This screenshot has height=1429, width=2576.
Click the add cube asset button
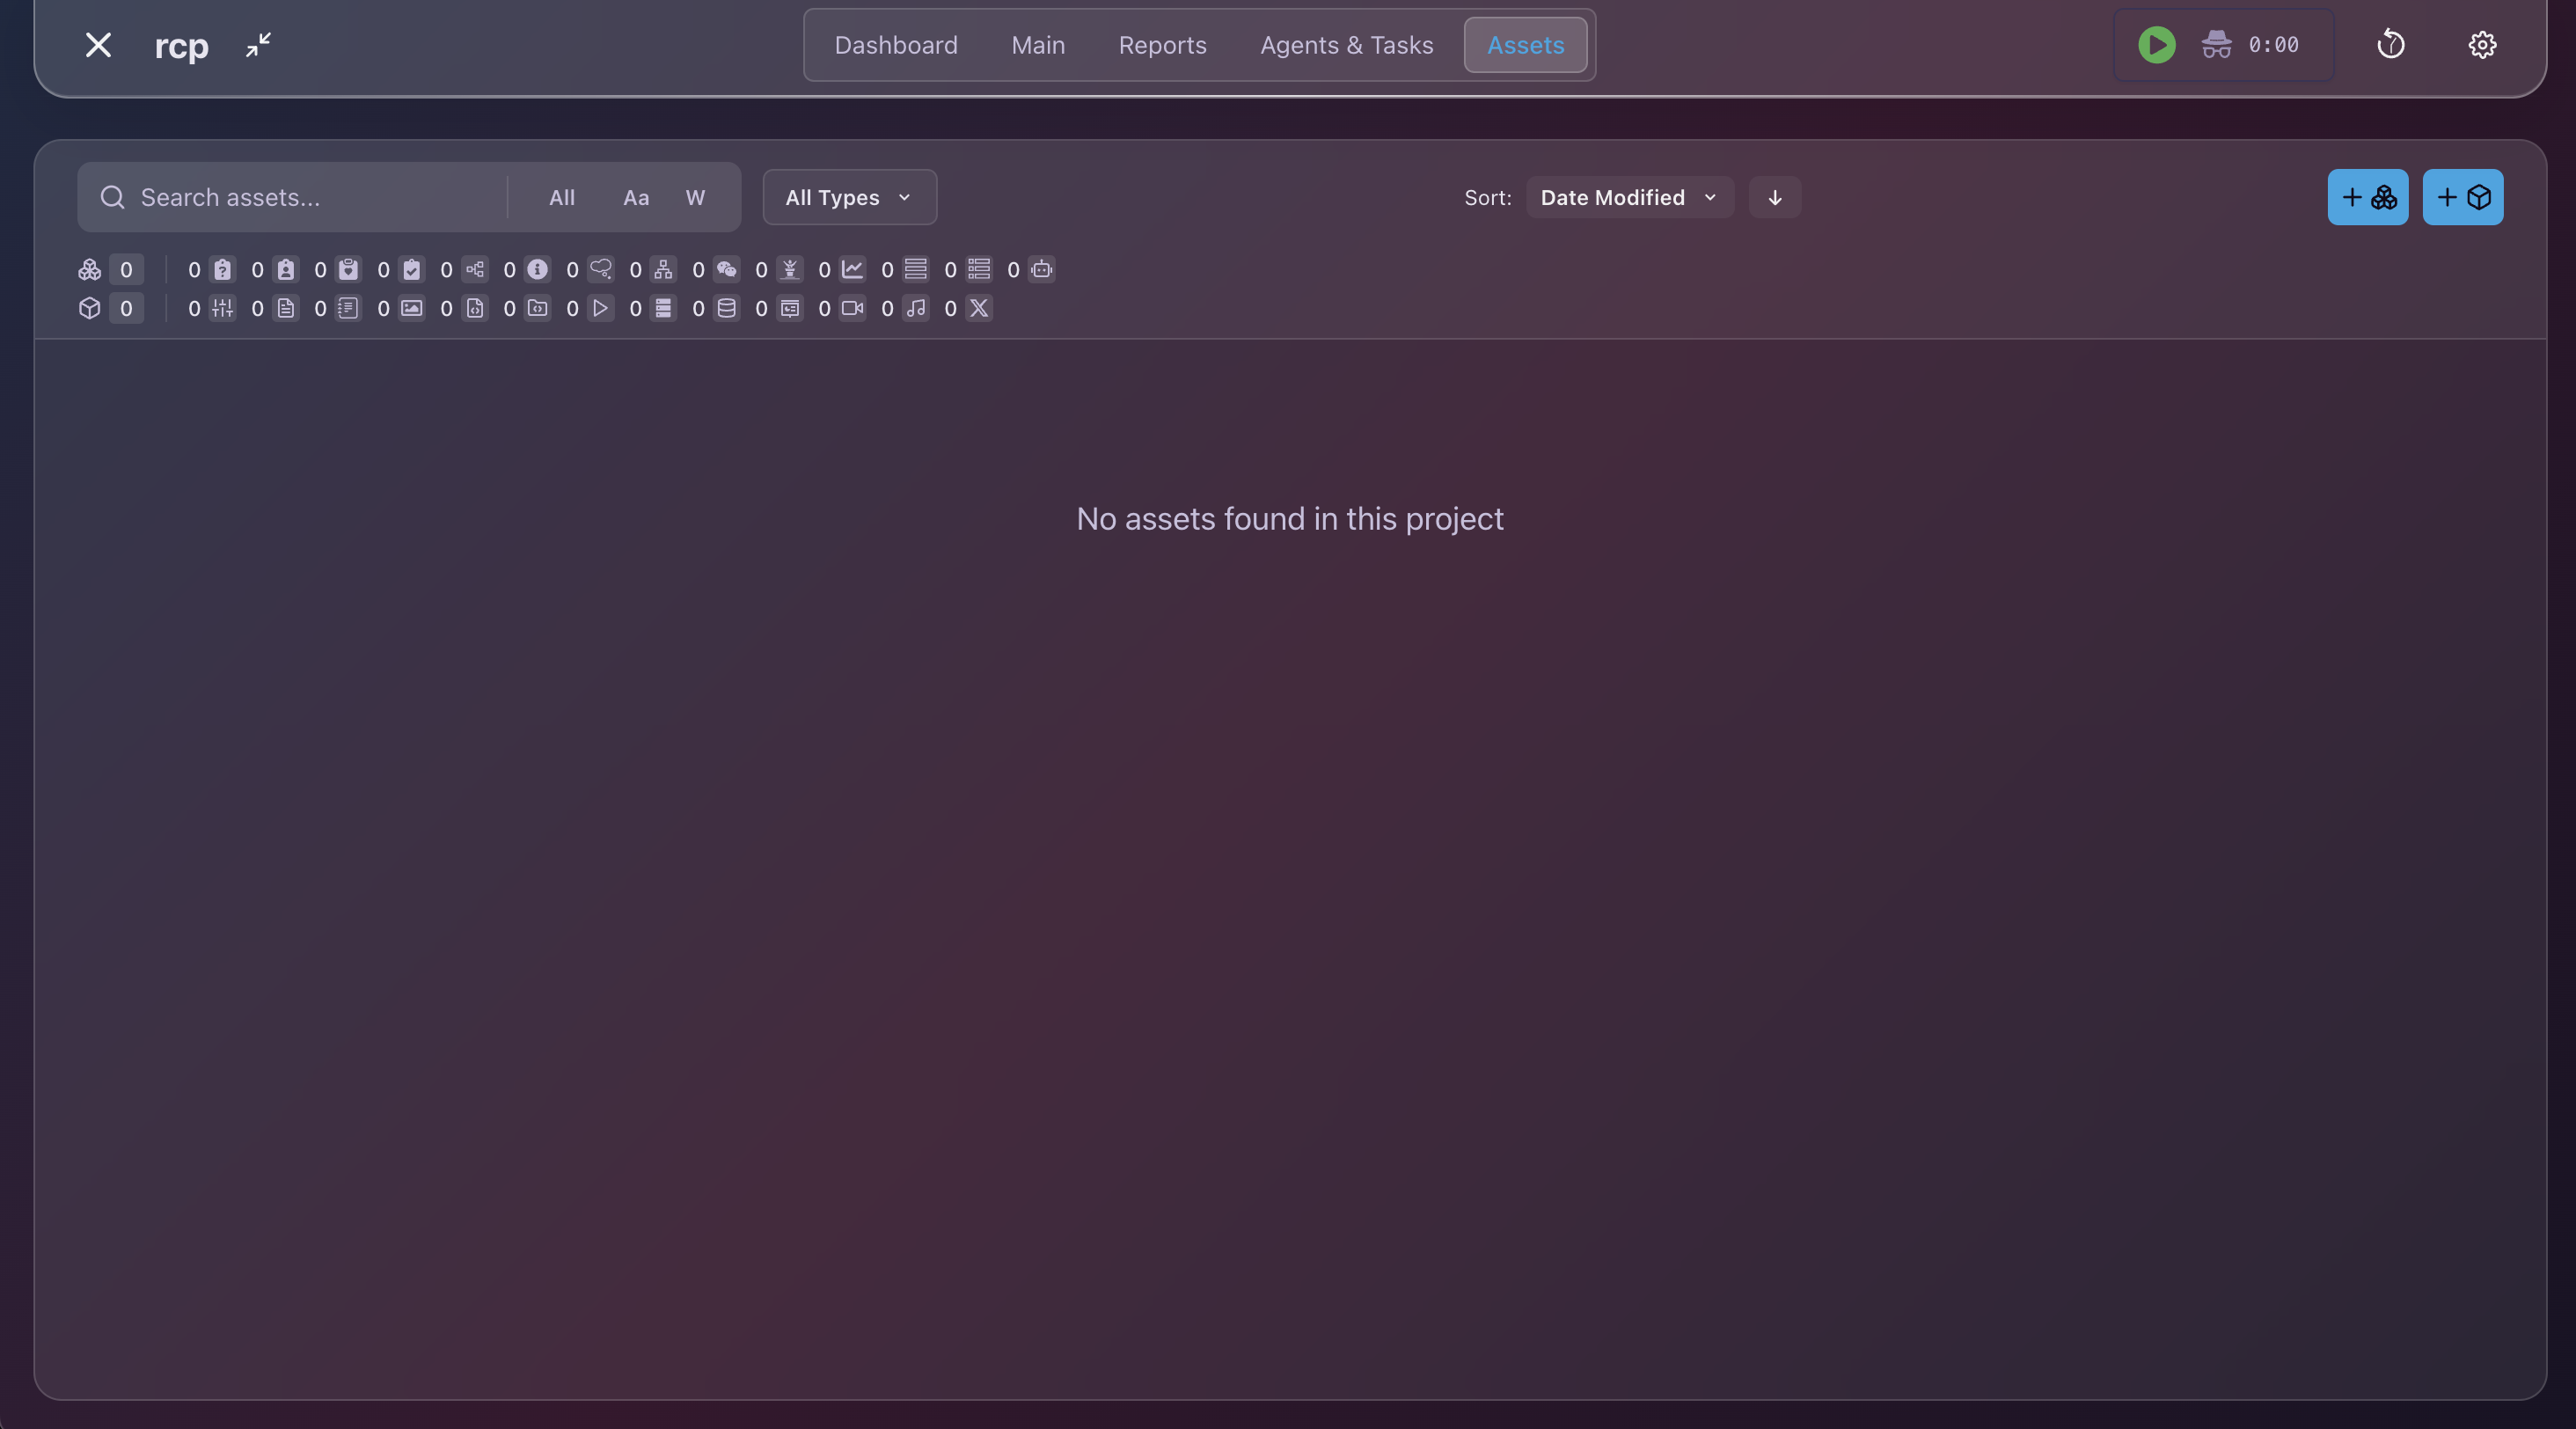click(2462, 197)
